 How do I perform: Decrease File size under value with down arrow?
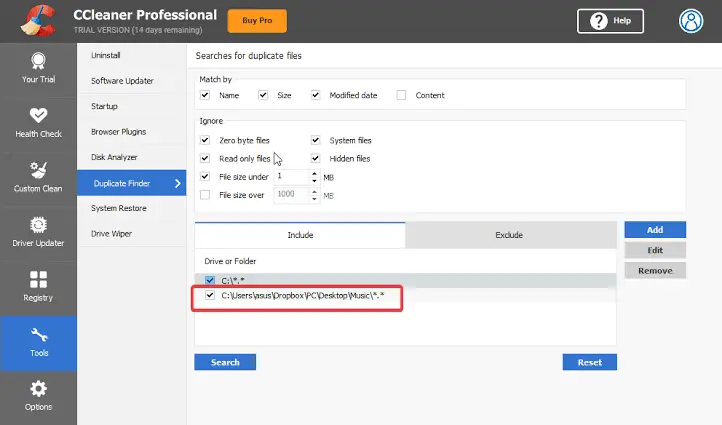tap(314, 180)
